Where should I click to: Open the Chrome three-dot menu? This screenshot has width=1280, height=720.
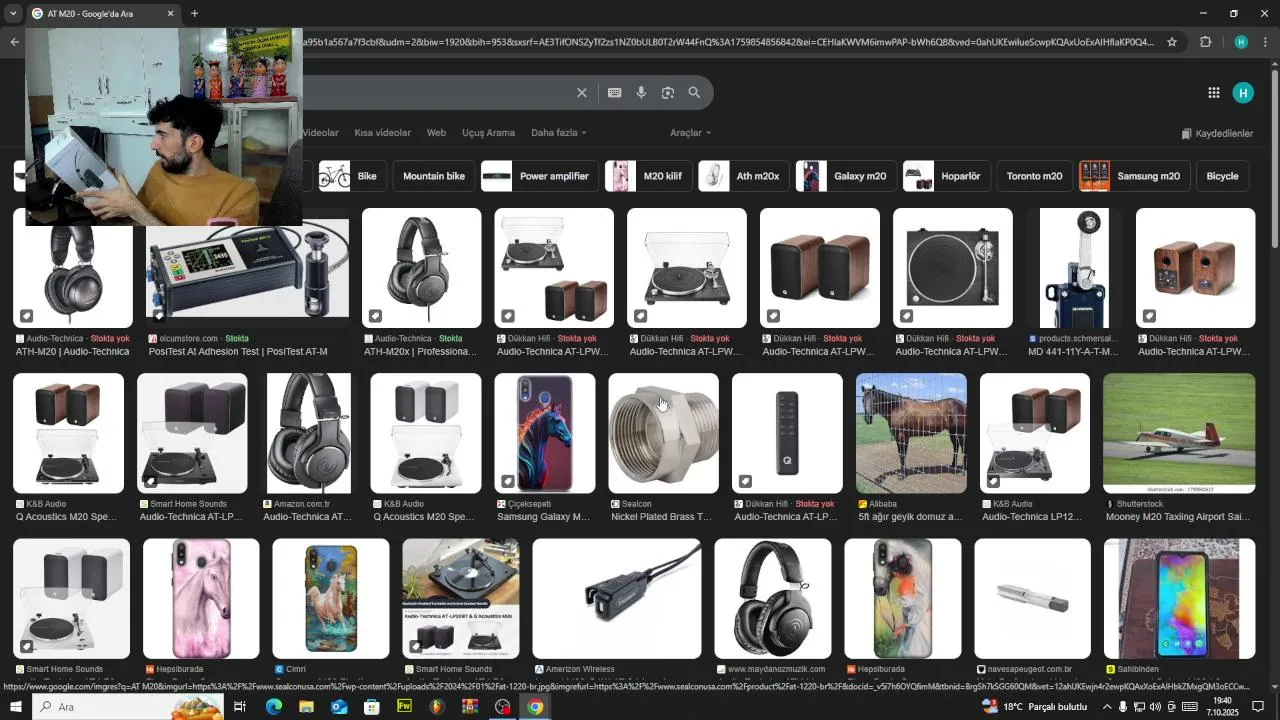click(x=1266, y=42)
